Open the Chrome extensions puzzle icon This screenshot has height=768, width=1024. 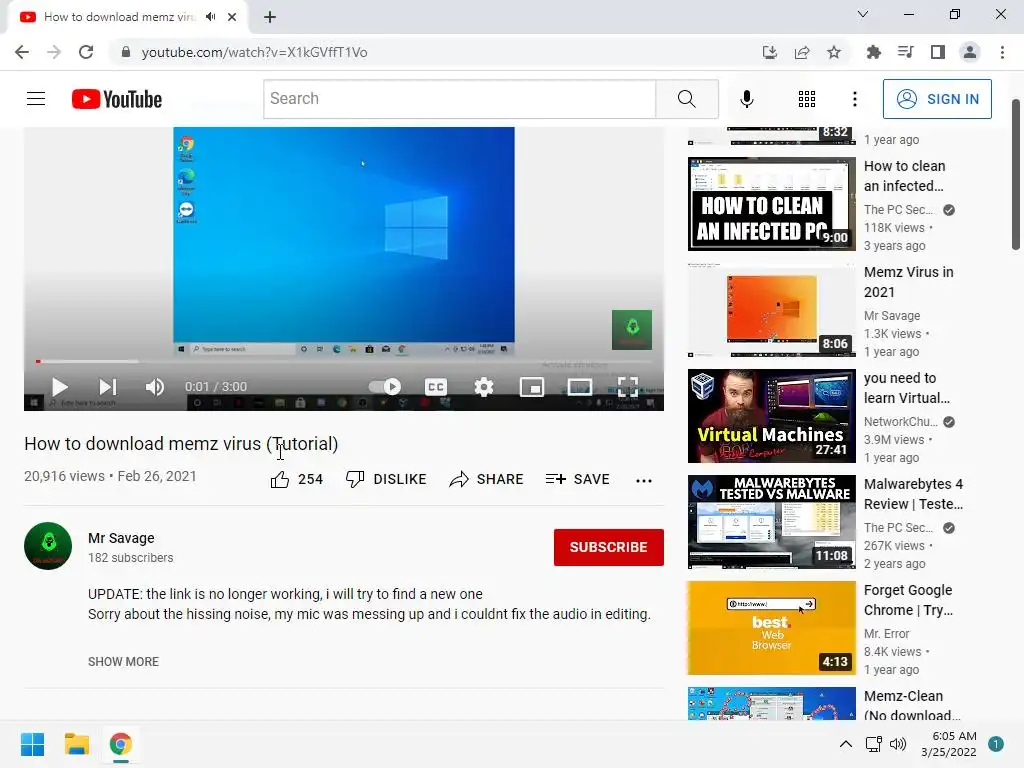coord(873,52)
